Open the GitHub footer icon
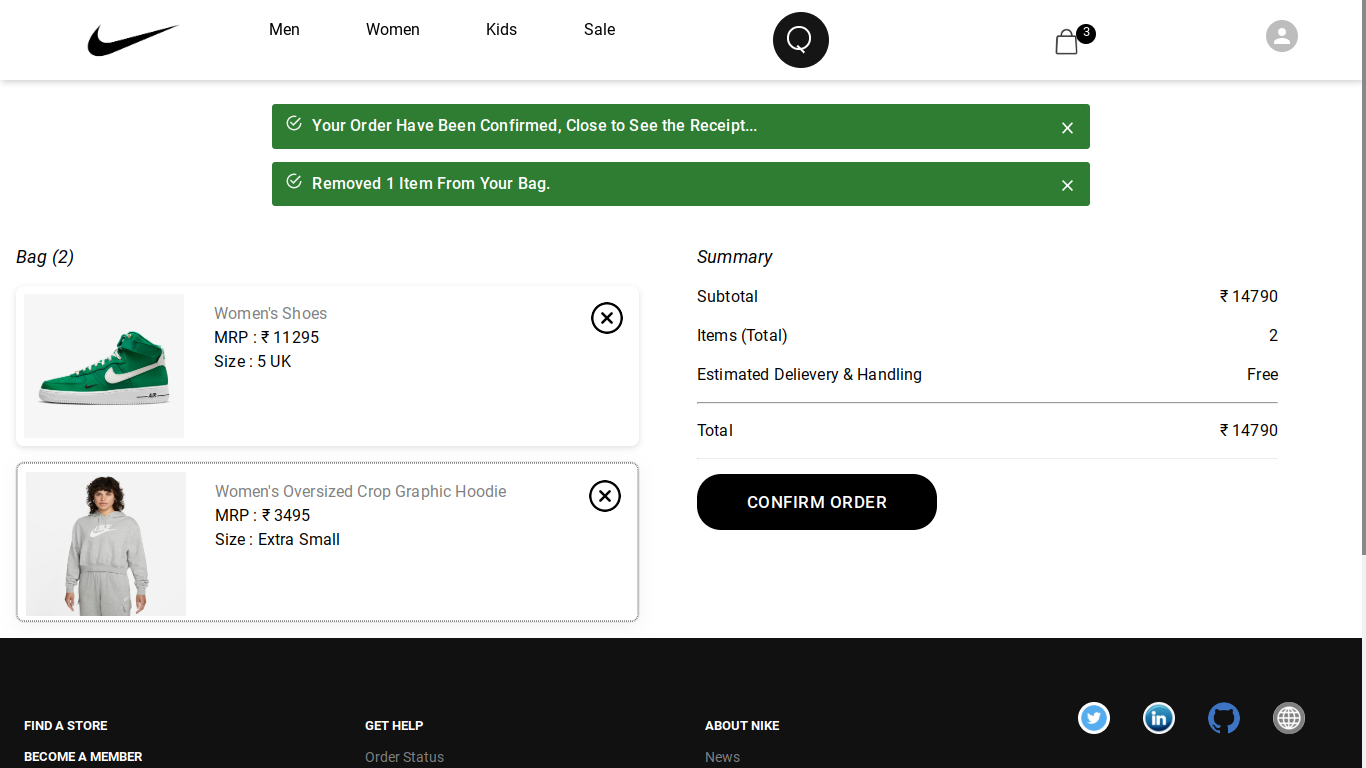1366x768 pixels. (x=1224, y=718)
